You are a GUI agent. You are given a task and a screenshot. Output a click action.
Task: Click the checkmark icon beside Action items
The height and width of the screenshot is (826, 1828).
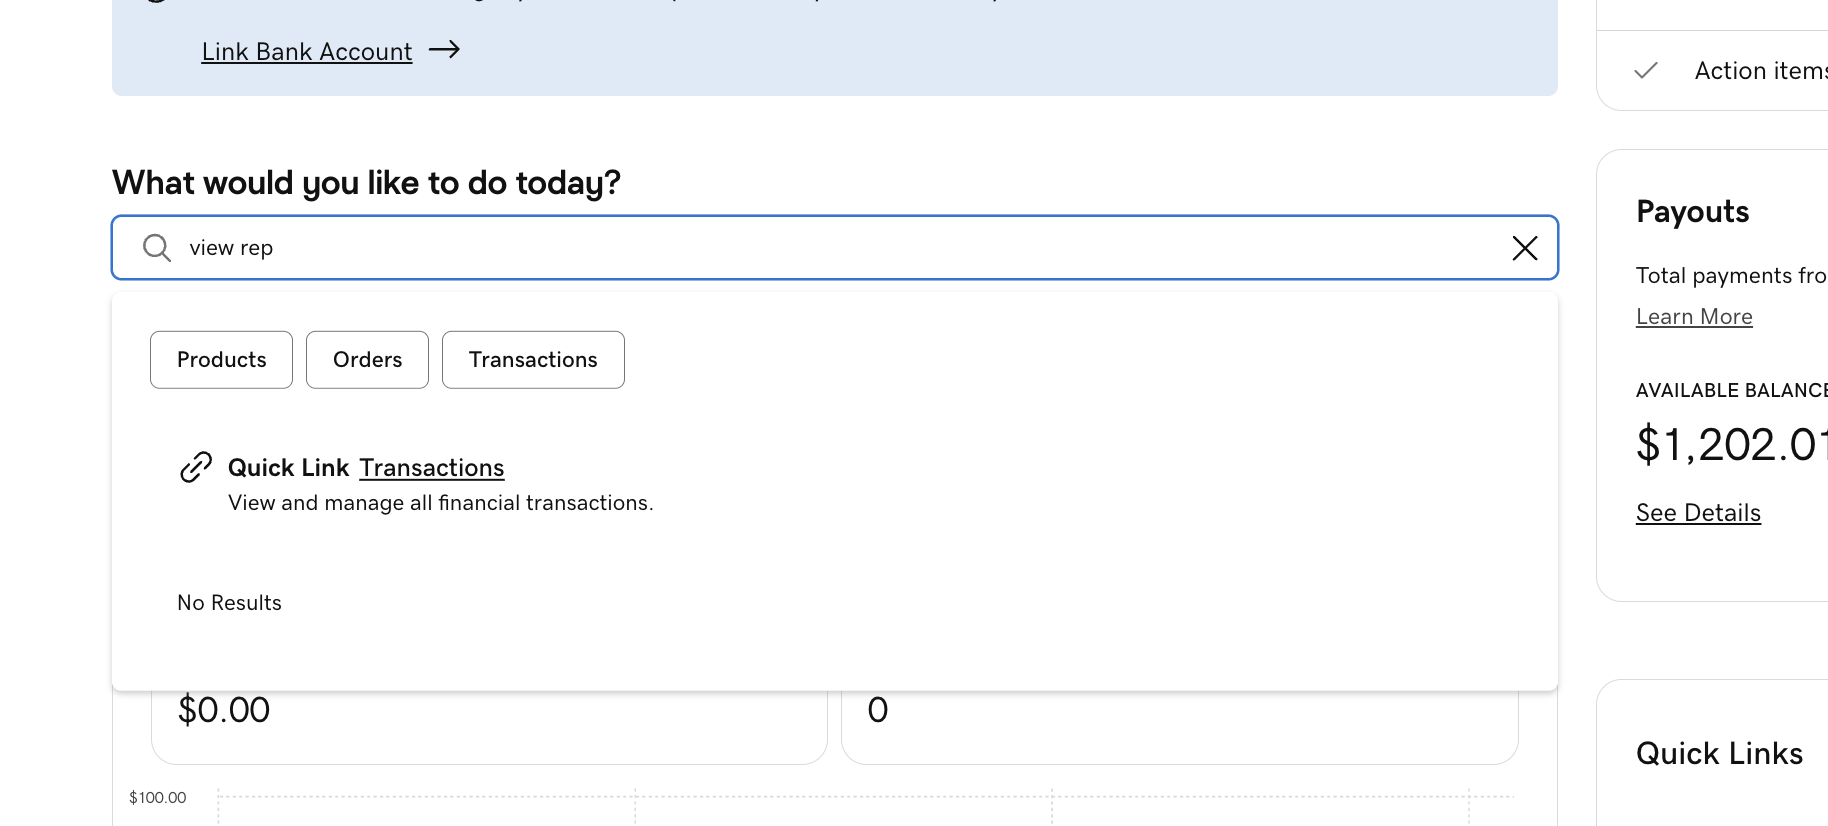(1646, 71)
